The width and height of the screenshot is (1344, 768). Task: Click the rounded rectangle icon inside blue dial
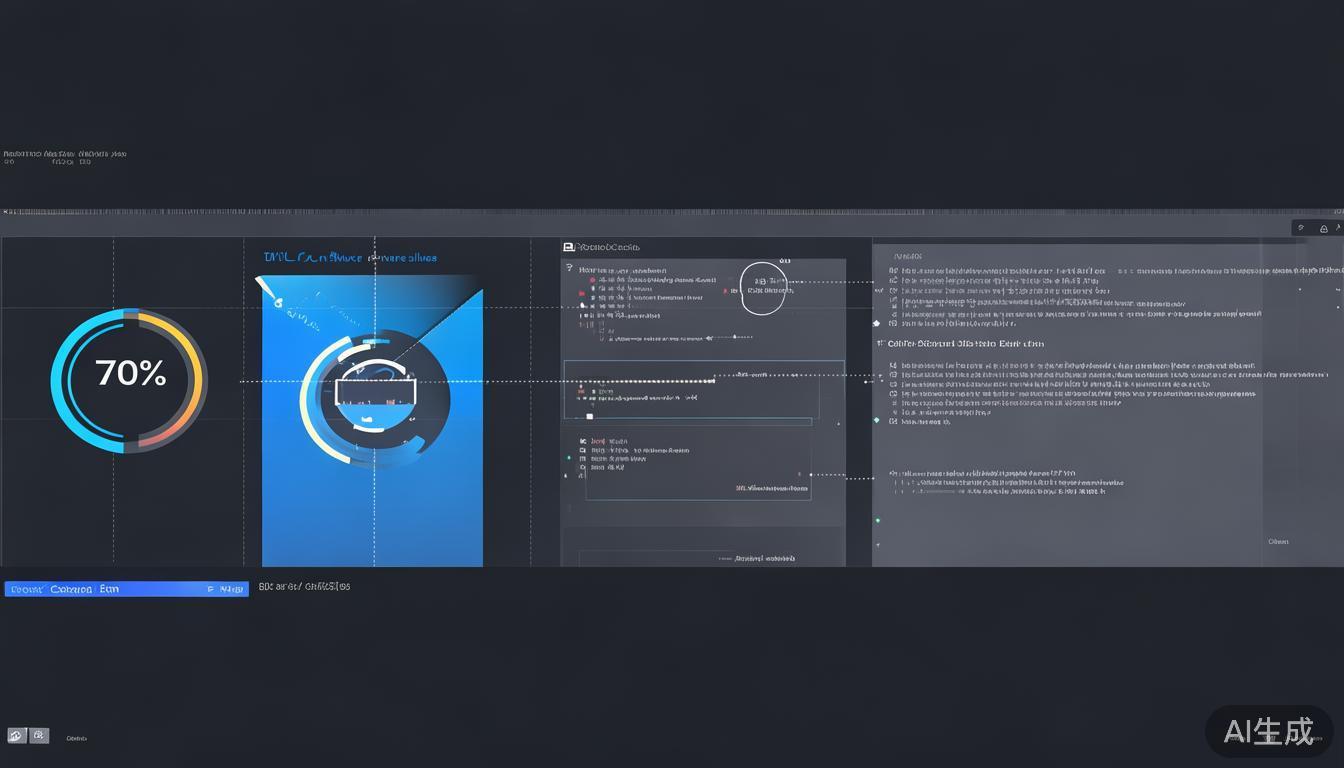[373, 386]
